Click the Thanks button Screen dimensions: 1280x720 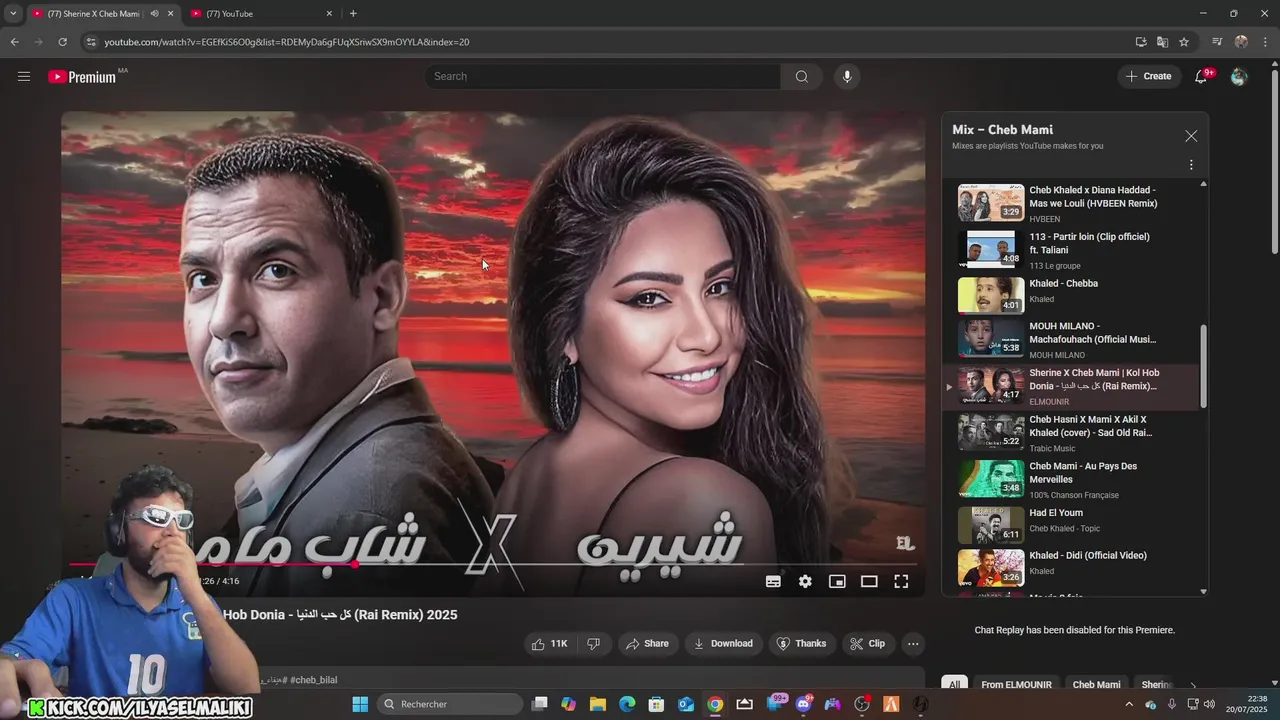coord(801,643)
